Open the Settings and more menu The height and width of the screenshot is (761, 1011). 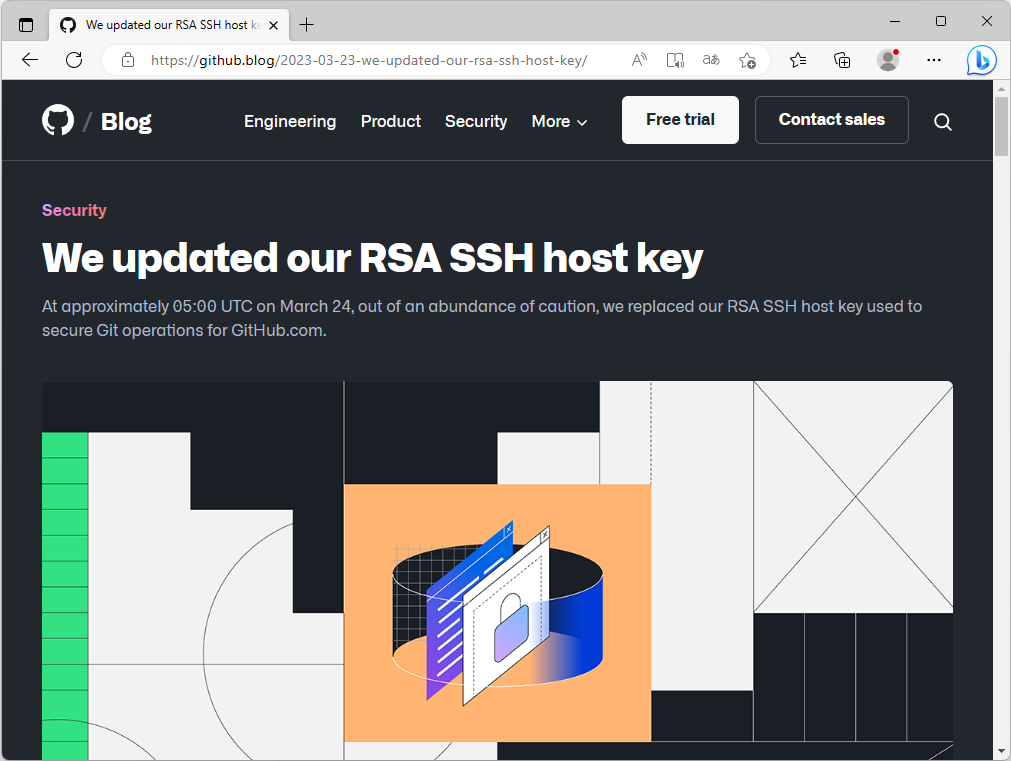coord(933,60)
